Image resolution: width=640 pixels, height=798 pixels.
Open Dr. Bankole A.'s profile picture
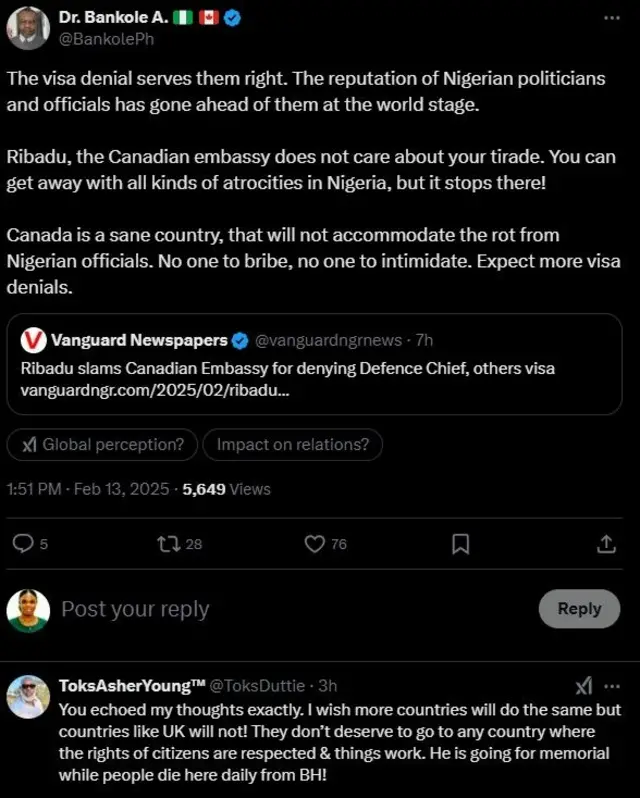[x=27, y=27]
